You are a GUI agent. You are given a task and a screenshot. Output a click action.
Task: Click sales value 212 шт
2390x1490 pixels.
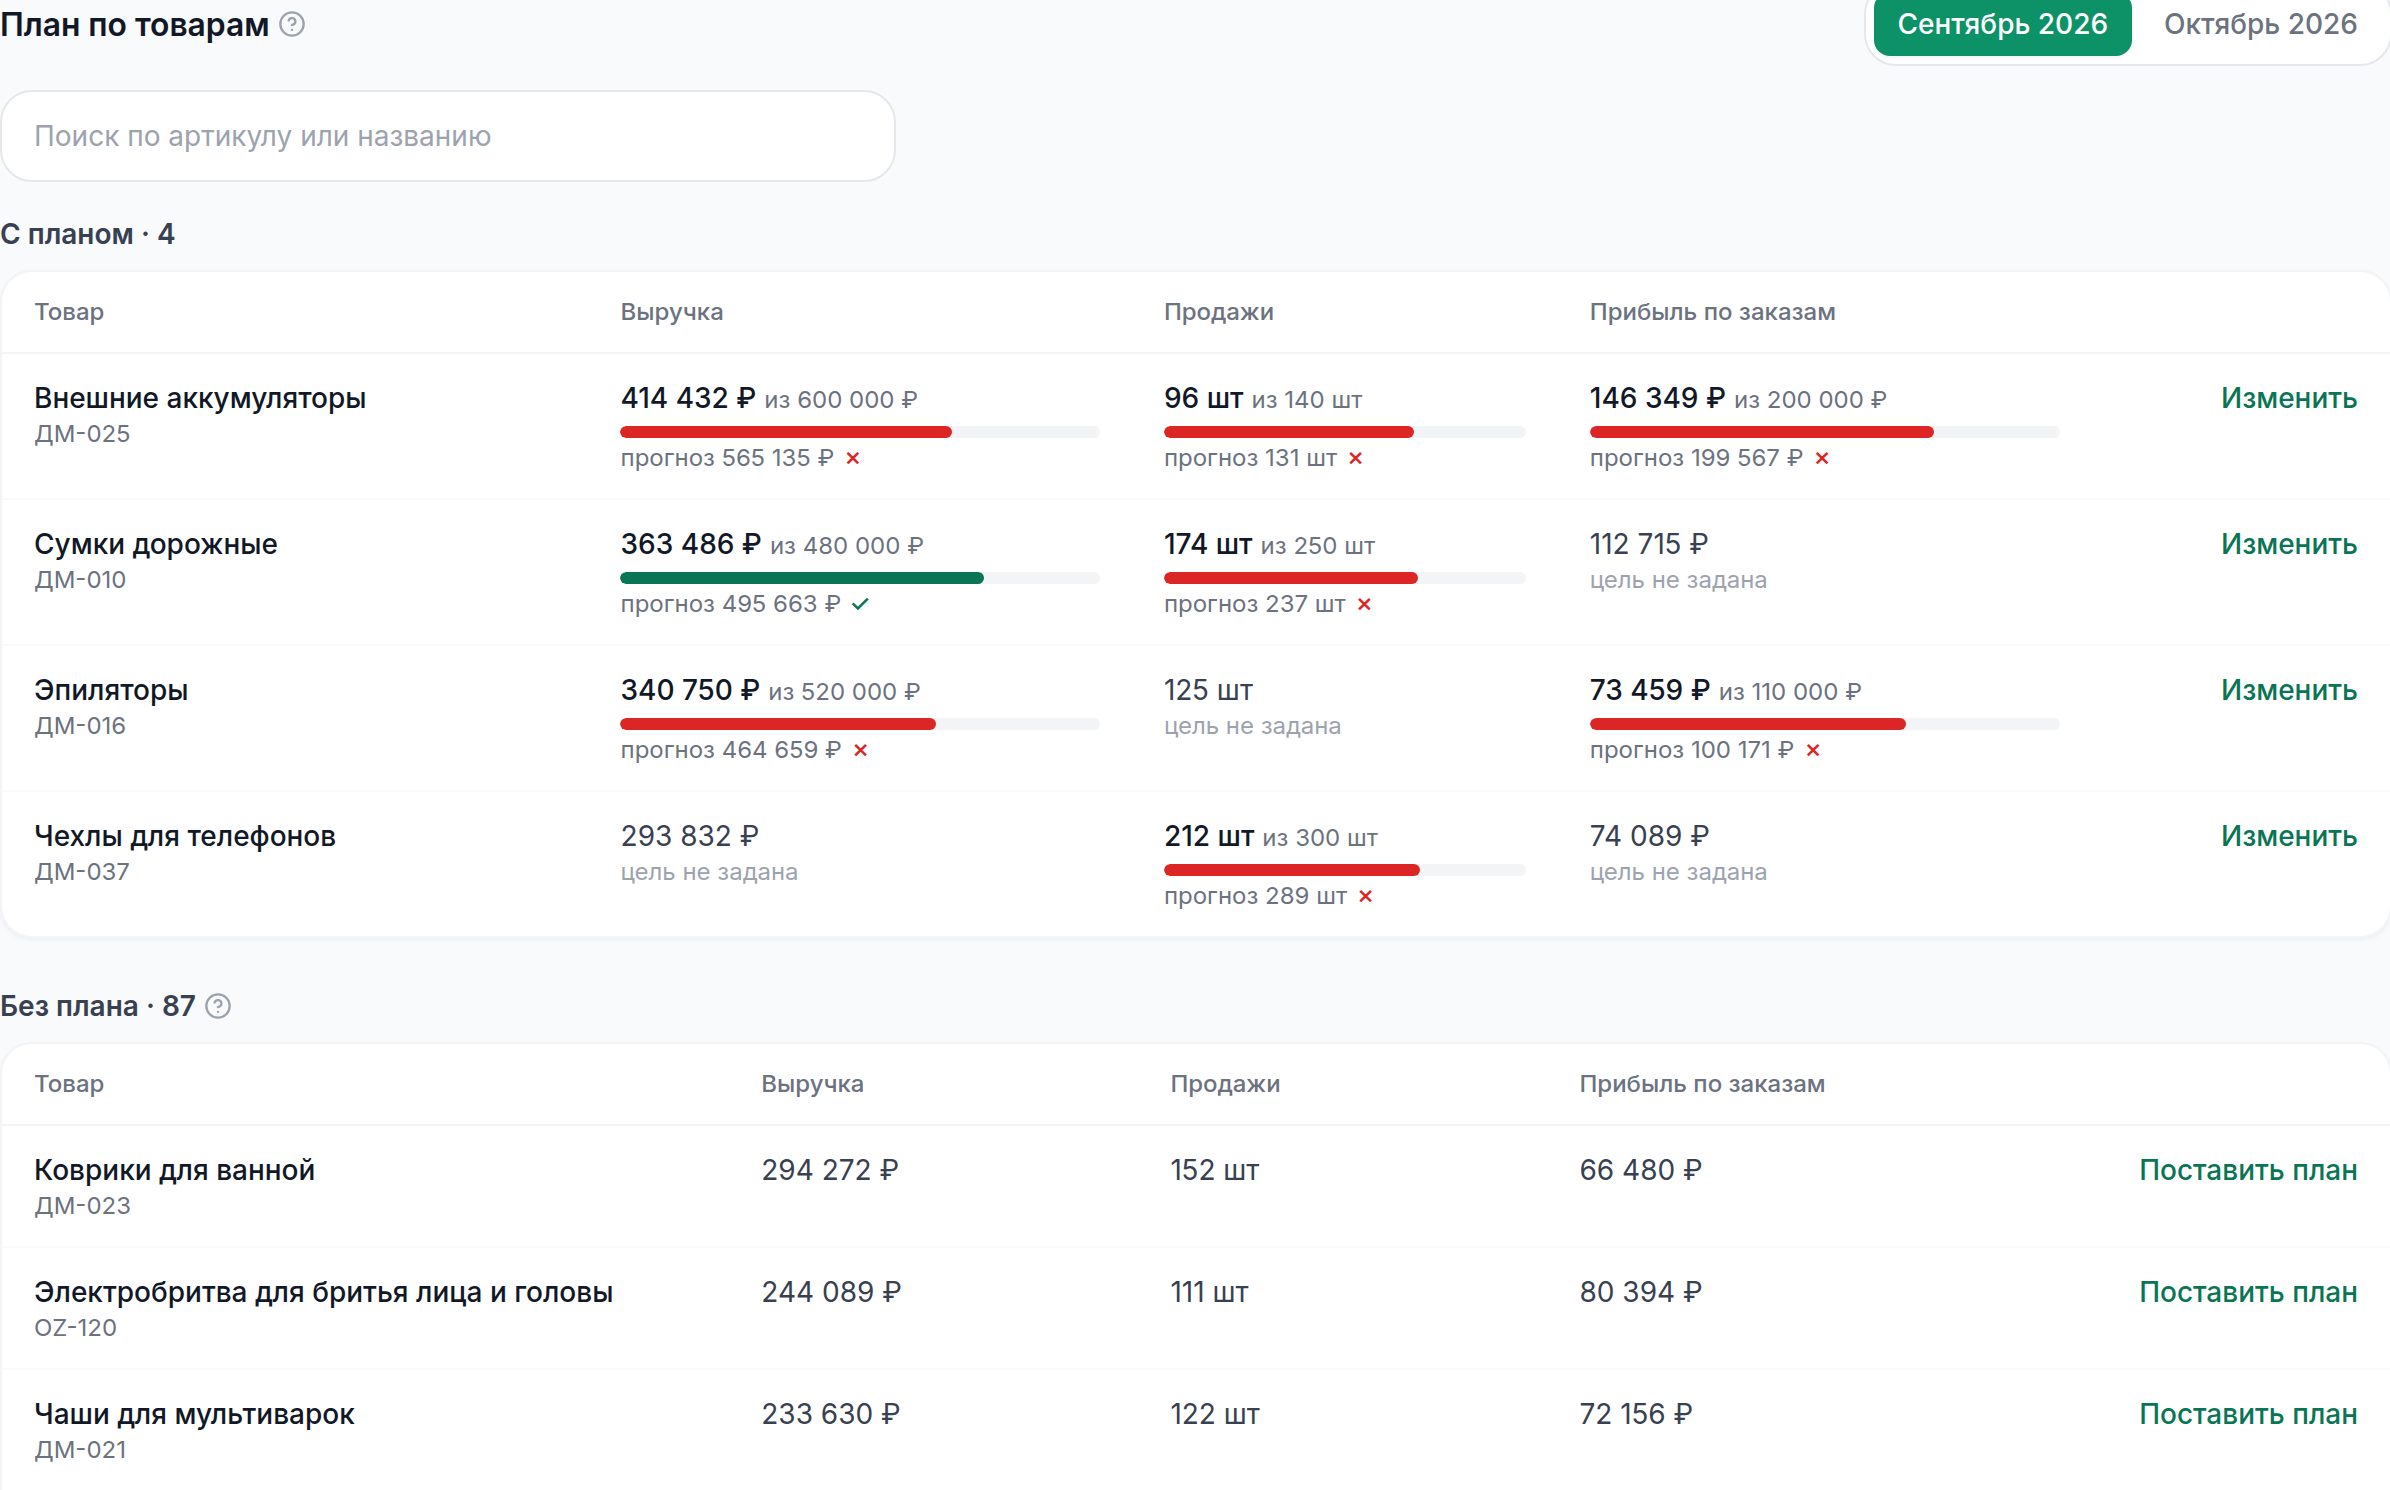[x=1209, y=836]
